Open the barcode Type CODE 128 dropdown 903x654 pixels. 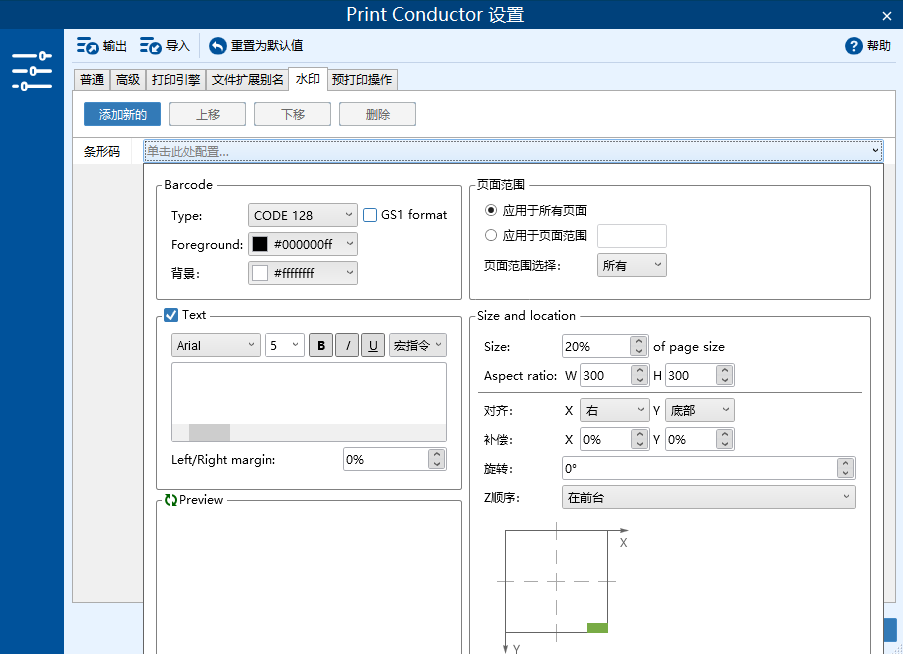[x=302, y=215]
